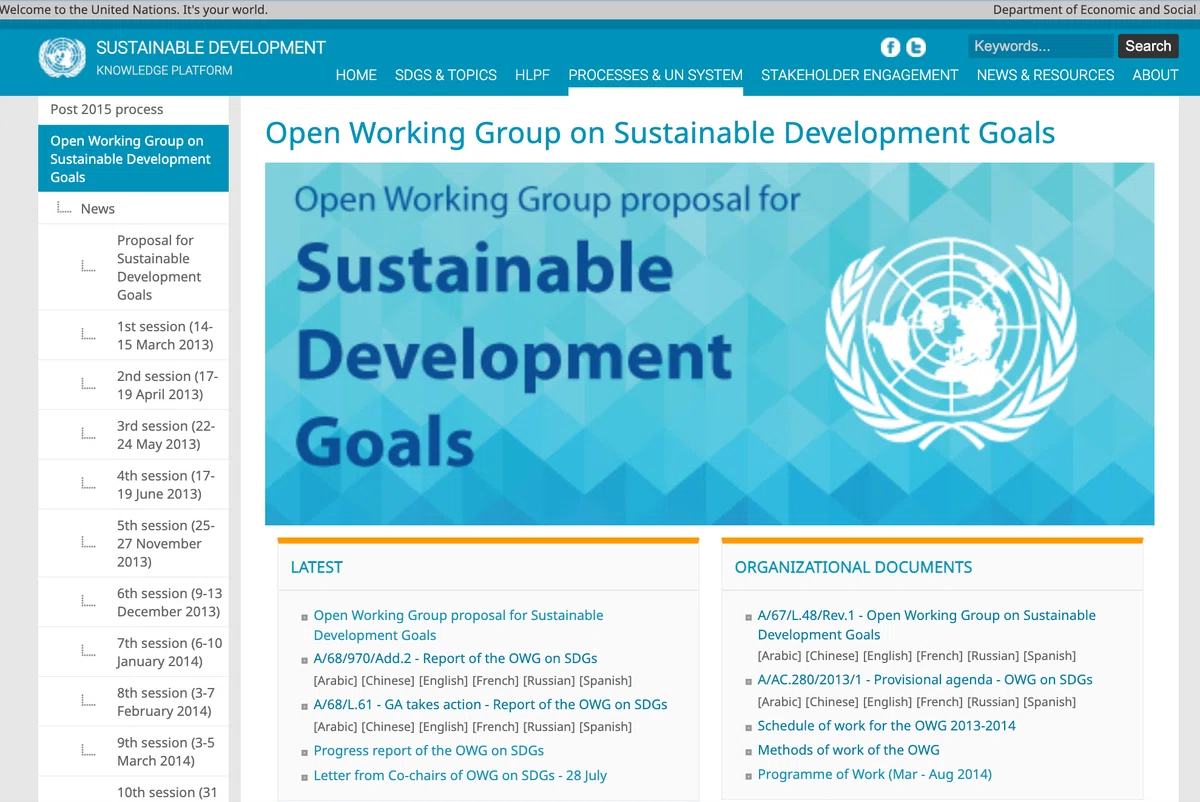The width and height of the screenshot is (1200, 802).
Task: Click the Sustainable Development Goals banner image
Action: coord(709,344)
